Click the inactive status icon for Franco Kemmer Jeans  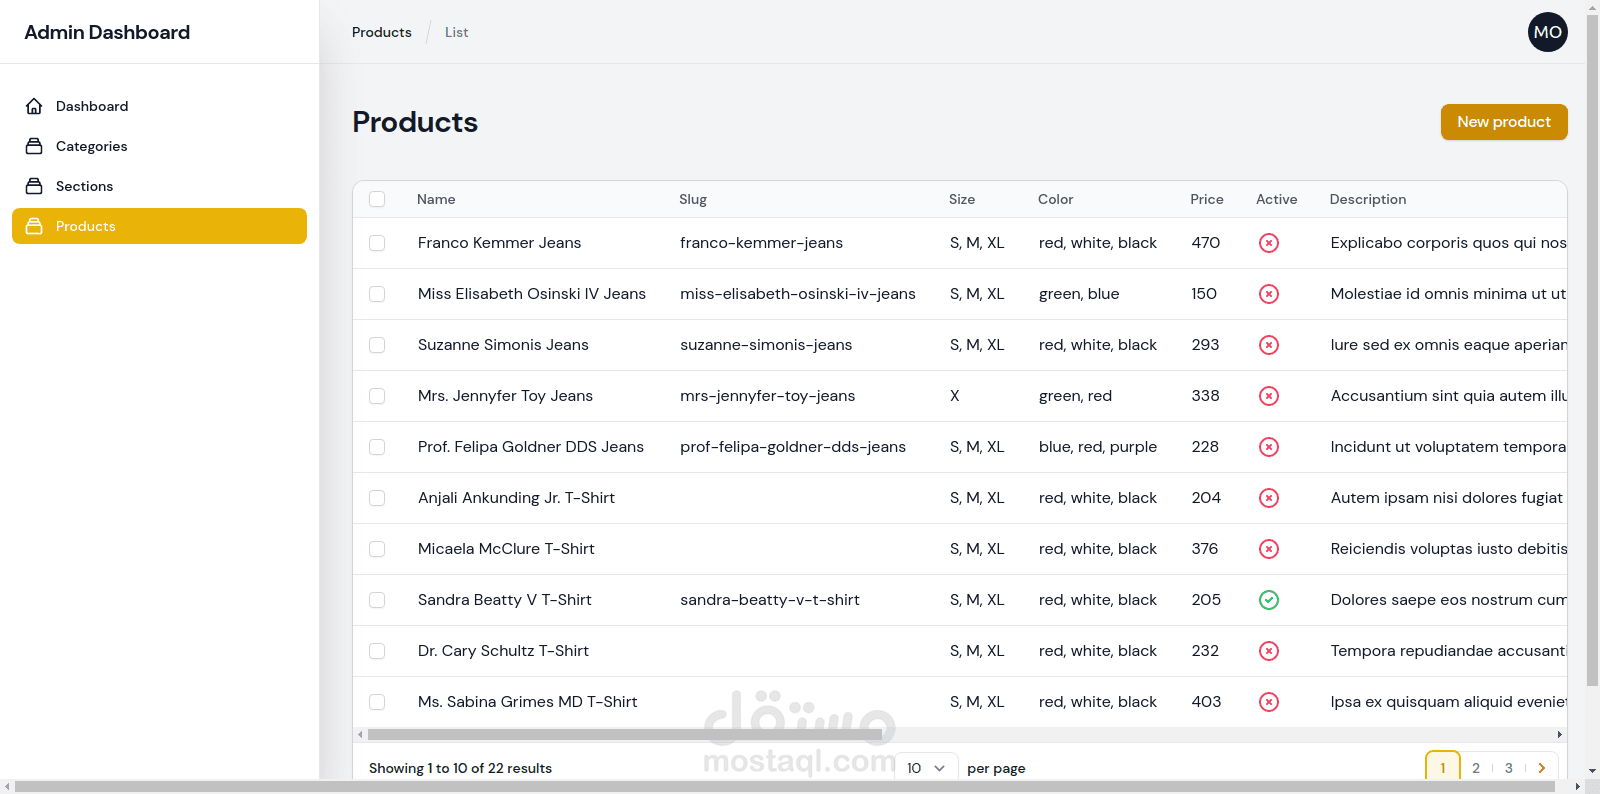[x=1268, y=243]
